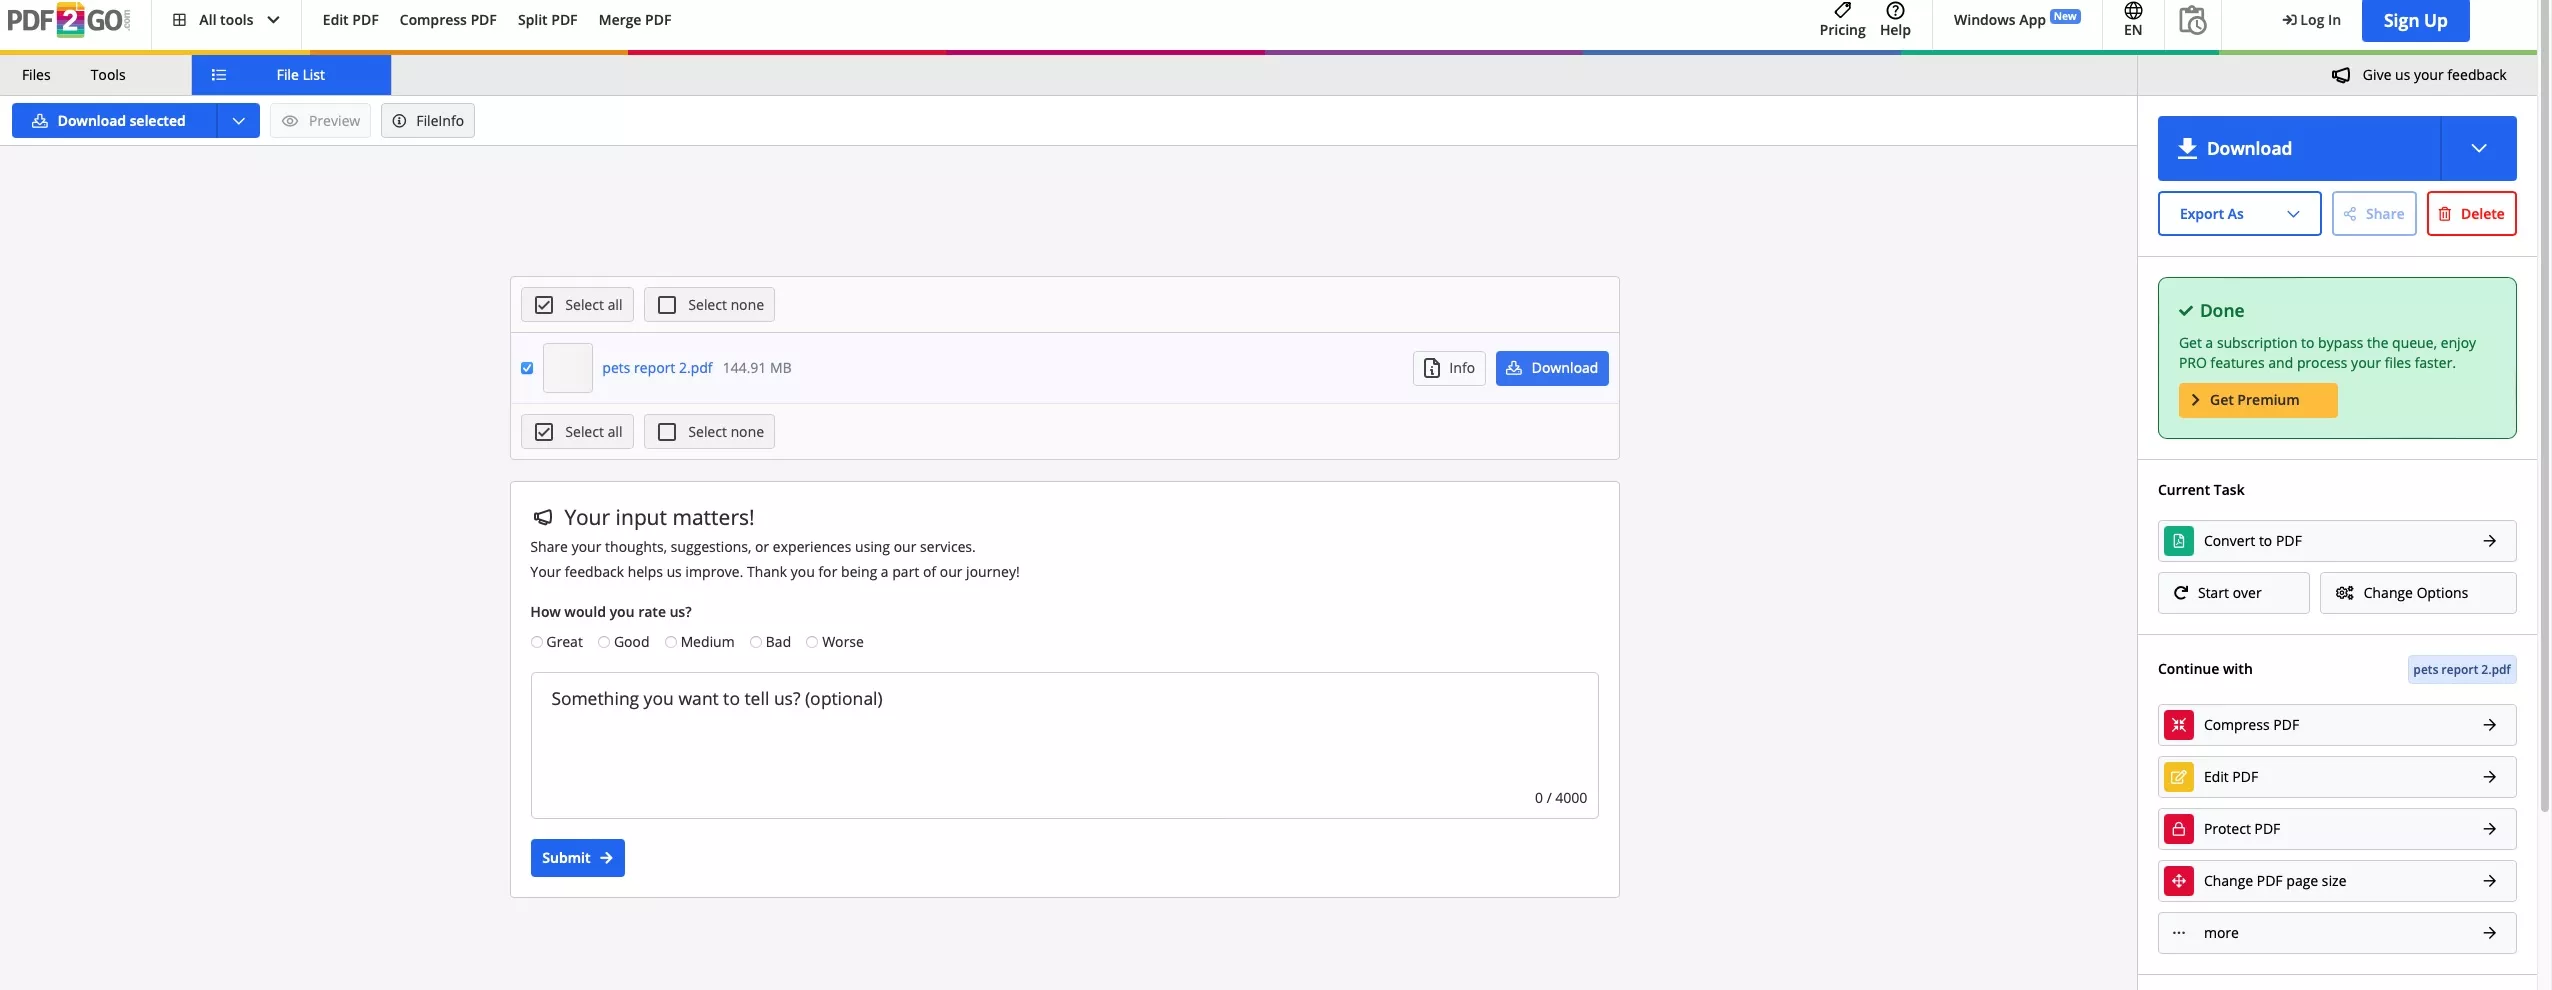The width and height of the screenshot is (2552, 990).
Task: Uncheck the pets report 2.pdf checkbox
Action: 527,368
